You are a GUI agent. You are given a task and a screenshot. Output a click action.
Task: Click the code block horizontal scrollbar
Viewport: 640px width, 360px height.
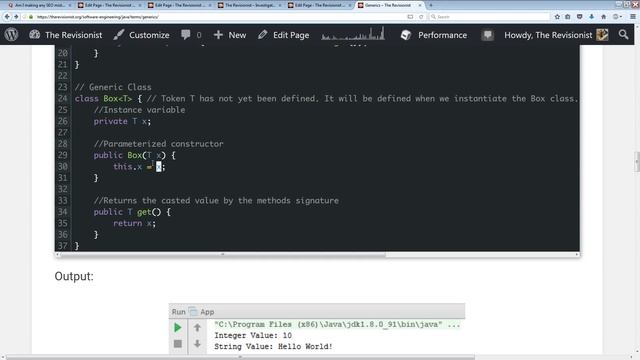tap(223, 254)
